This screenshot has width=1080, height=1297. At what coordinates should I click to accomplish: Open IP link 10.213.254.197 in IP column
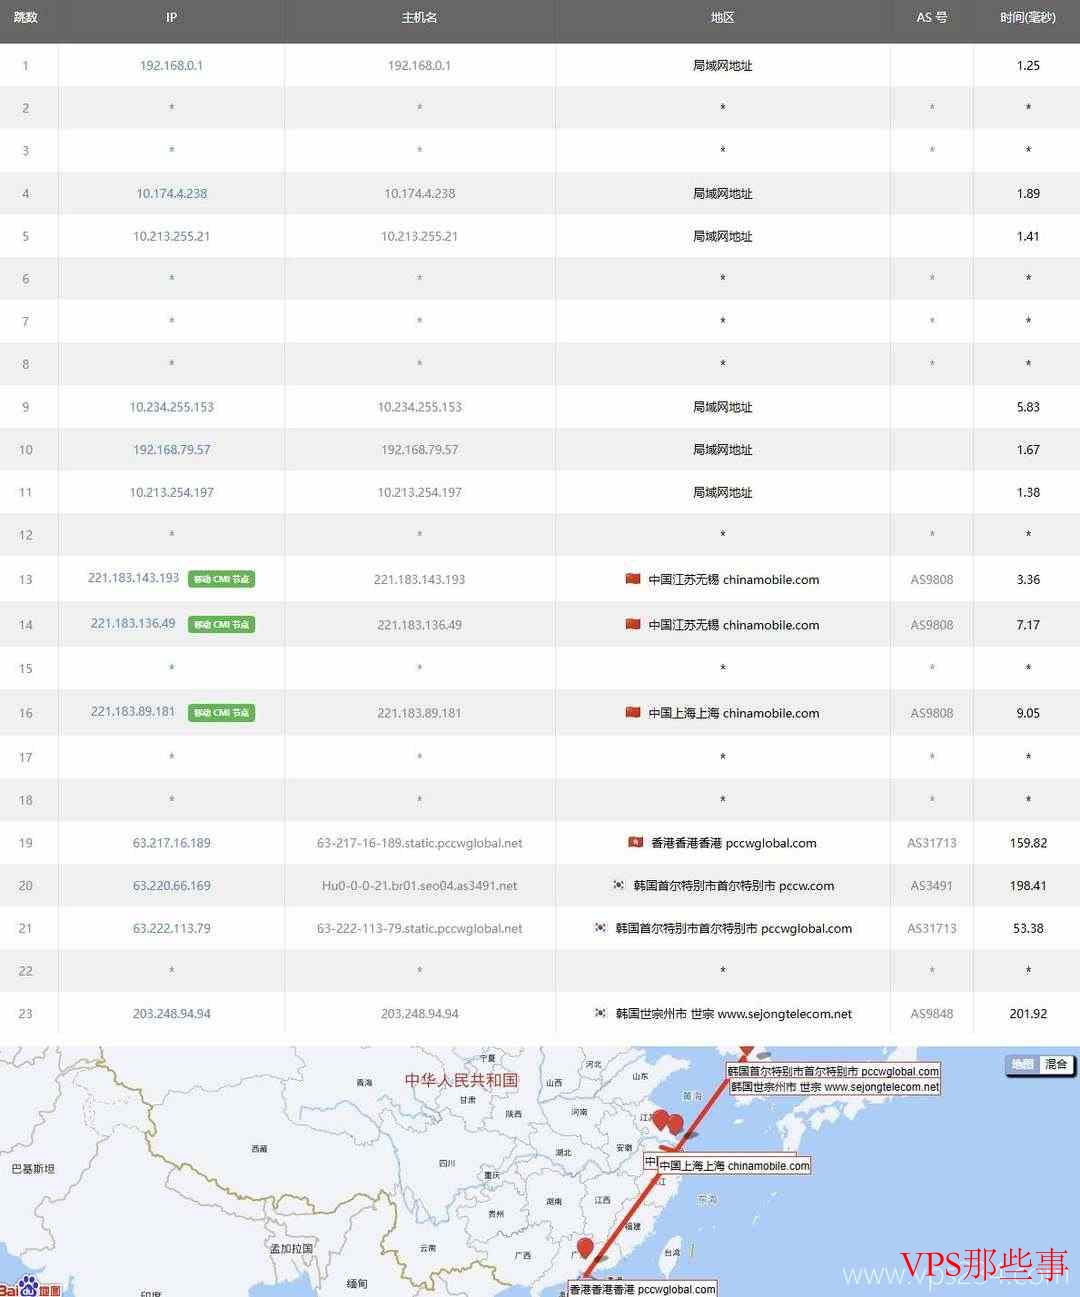point(171,492)
